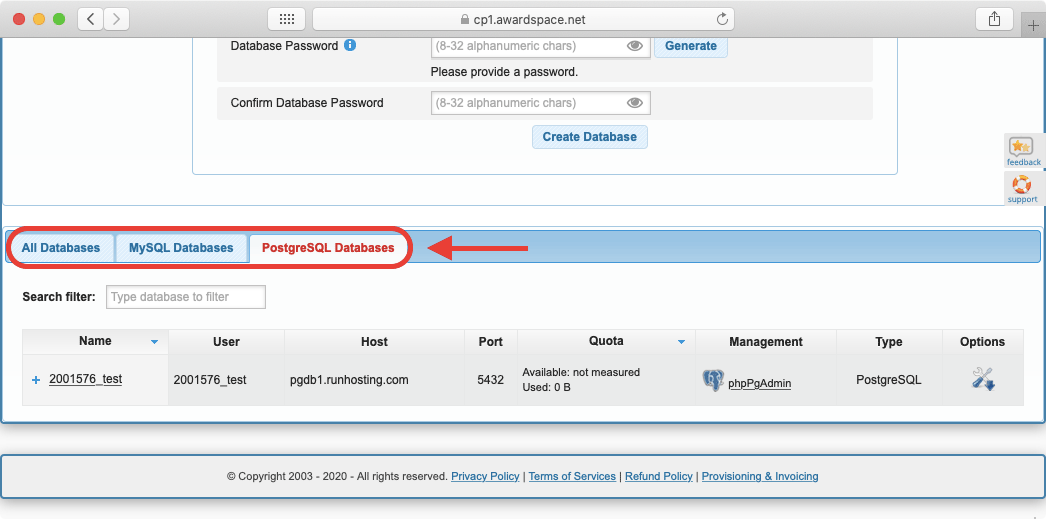Open the Privacy Policy link
Image resolution: width=1046 pixels, height=519 pixels.
pos(485,476)
